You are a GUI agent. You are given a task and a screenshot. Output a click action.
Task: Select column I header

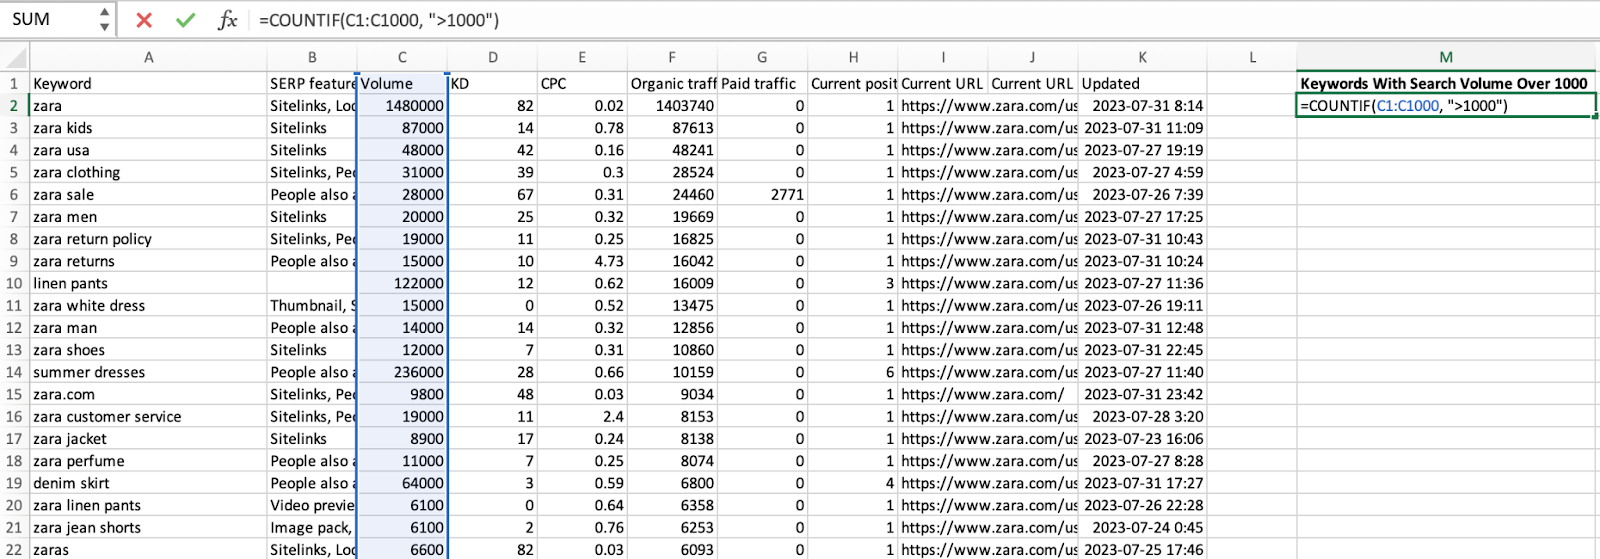[943, 57]
